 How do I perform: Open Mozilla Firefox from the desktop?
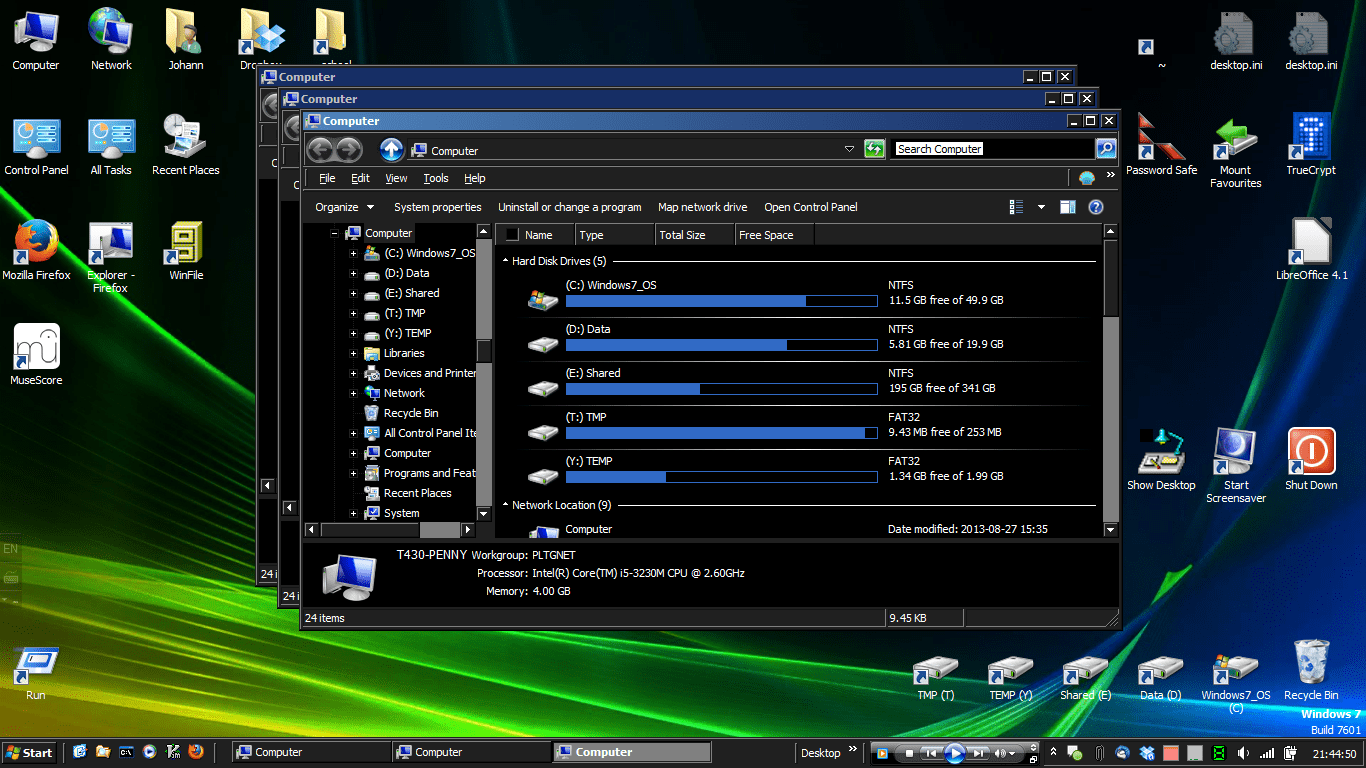point(36,240)
